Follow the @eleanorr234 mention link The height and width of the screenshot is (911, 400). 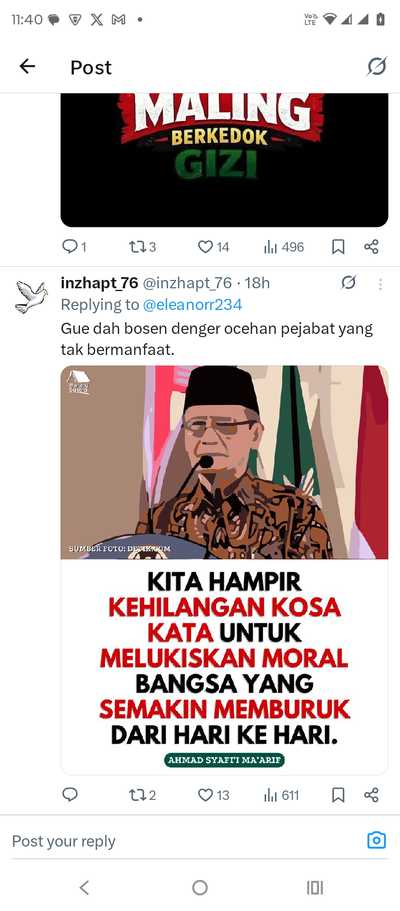192,304
